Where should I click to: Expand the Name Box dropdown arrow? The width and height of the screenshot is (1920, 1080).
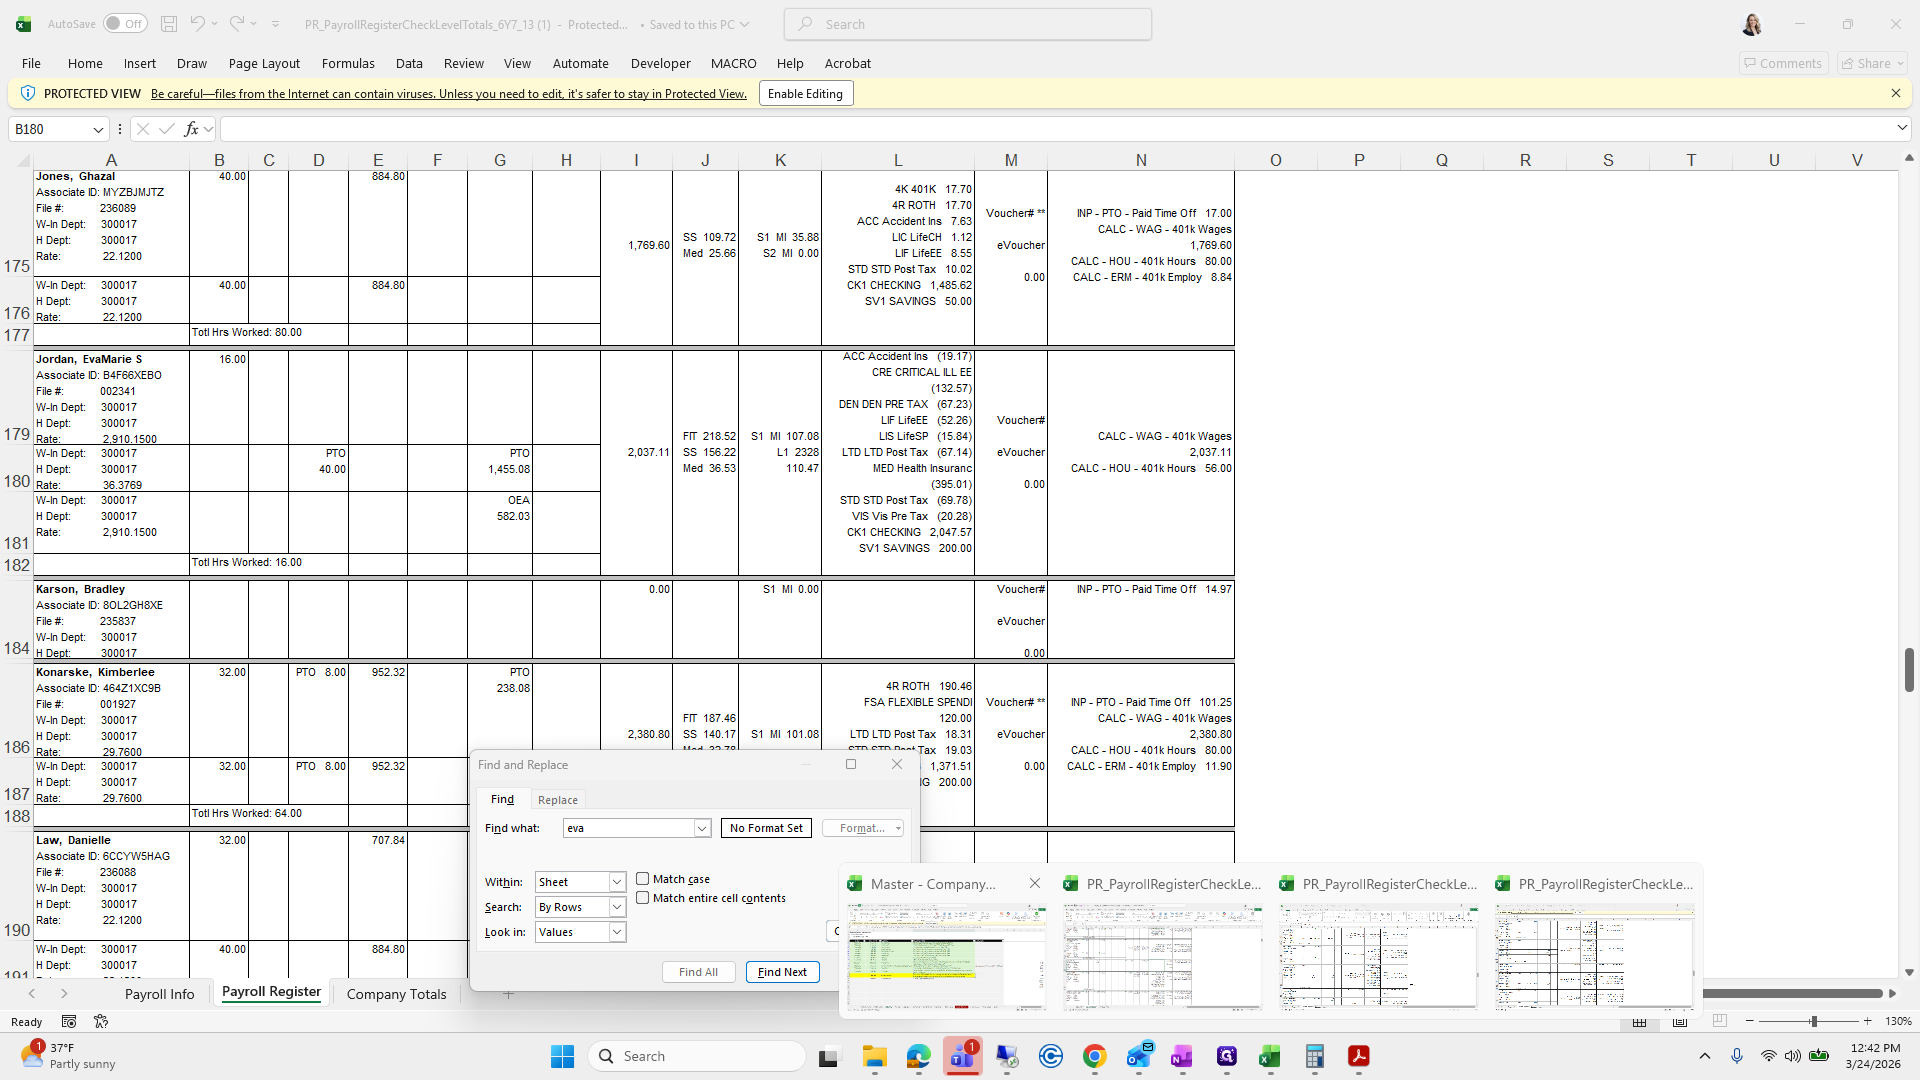tap(98, 129)
